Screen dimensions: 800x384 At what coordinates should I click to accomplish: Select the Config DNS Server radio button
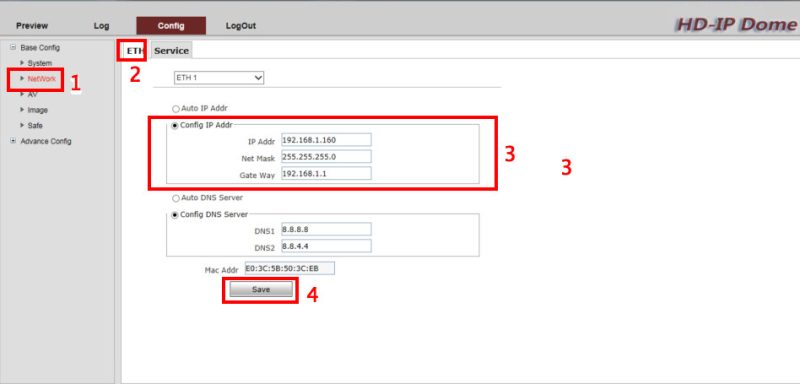(176, 215)
